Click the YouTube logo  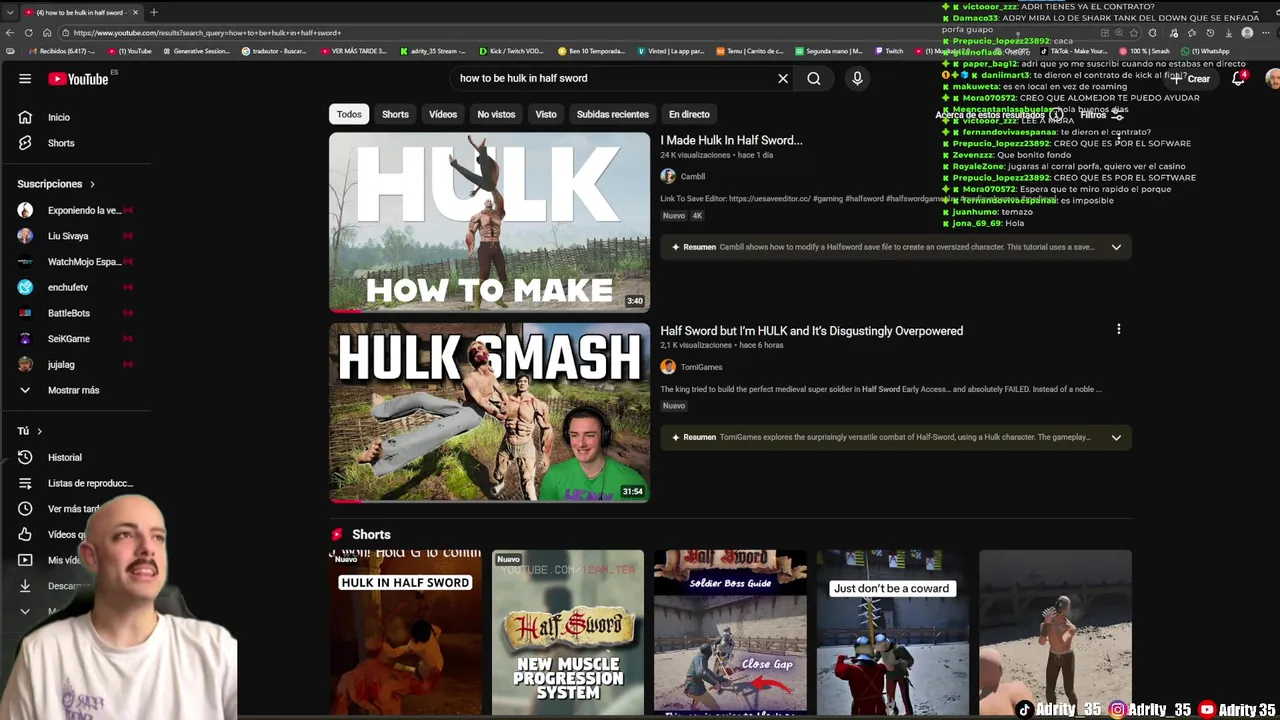click(78, 79)
